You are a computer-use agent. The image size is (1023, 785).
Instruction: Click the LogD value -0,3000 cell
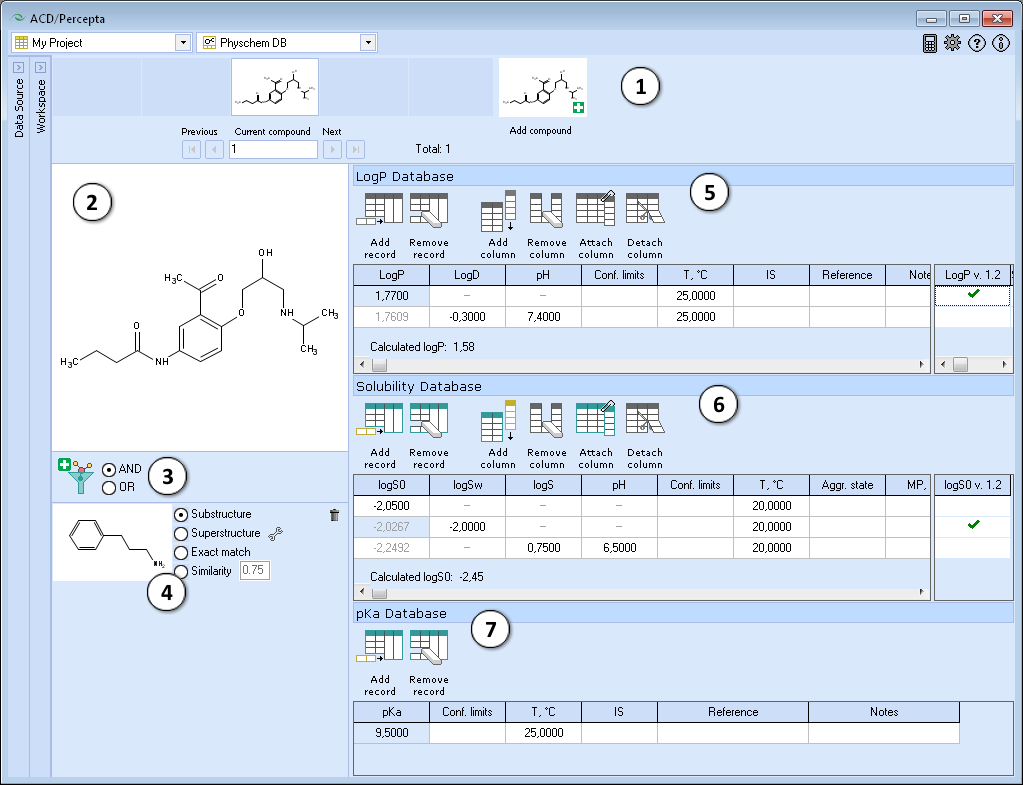coord(467,317)
